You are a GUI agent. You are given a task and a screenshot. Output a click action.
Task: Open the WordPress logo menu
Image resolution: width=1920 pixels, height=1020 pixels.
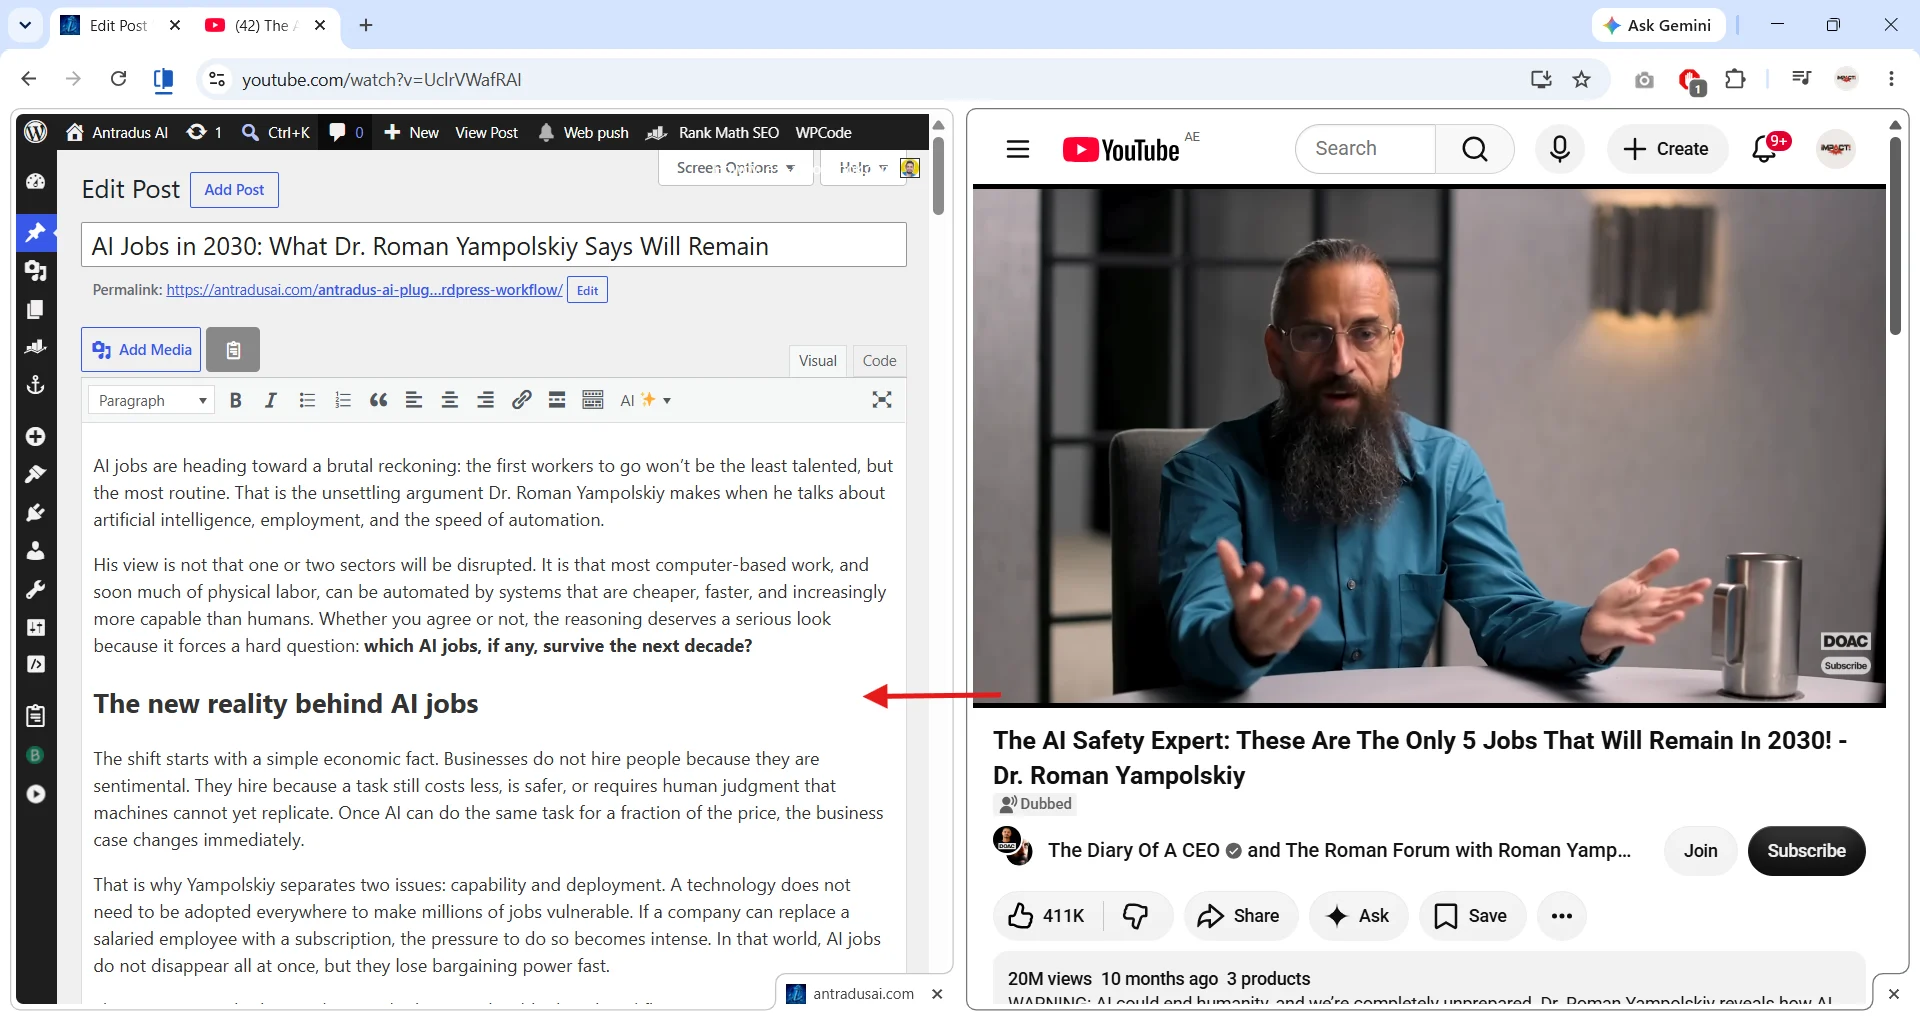click(36, 132)
